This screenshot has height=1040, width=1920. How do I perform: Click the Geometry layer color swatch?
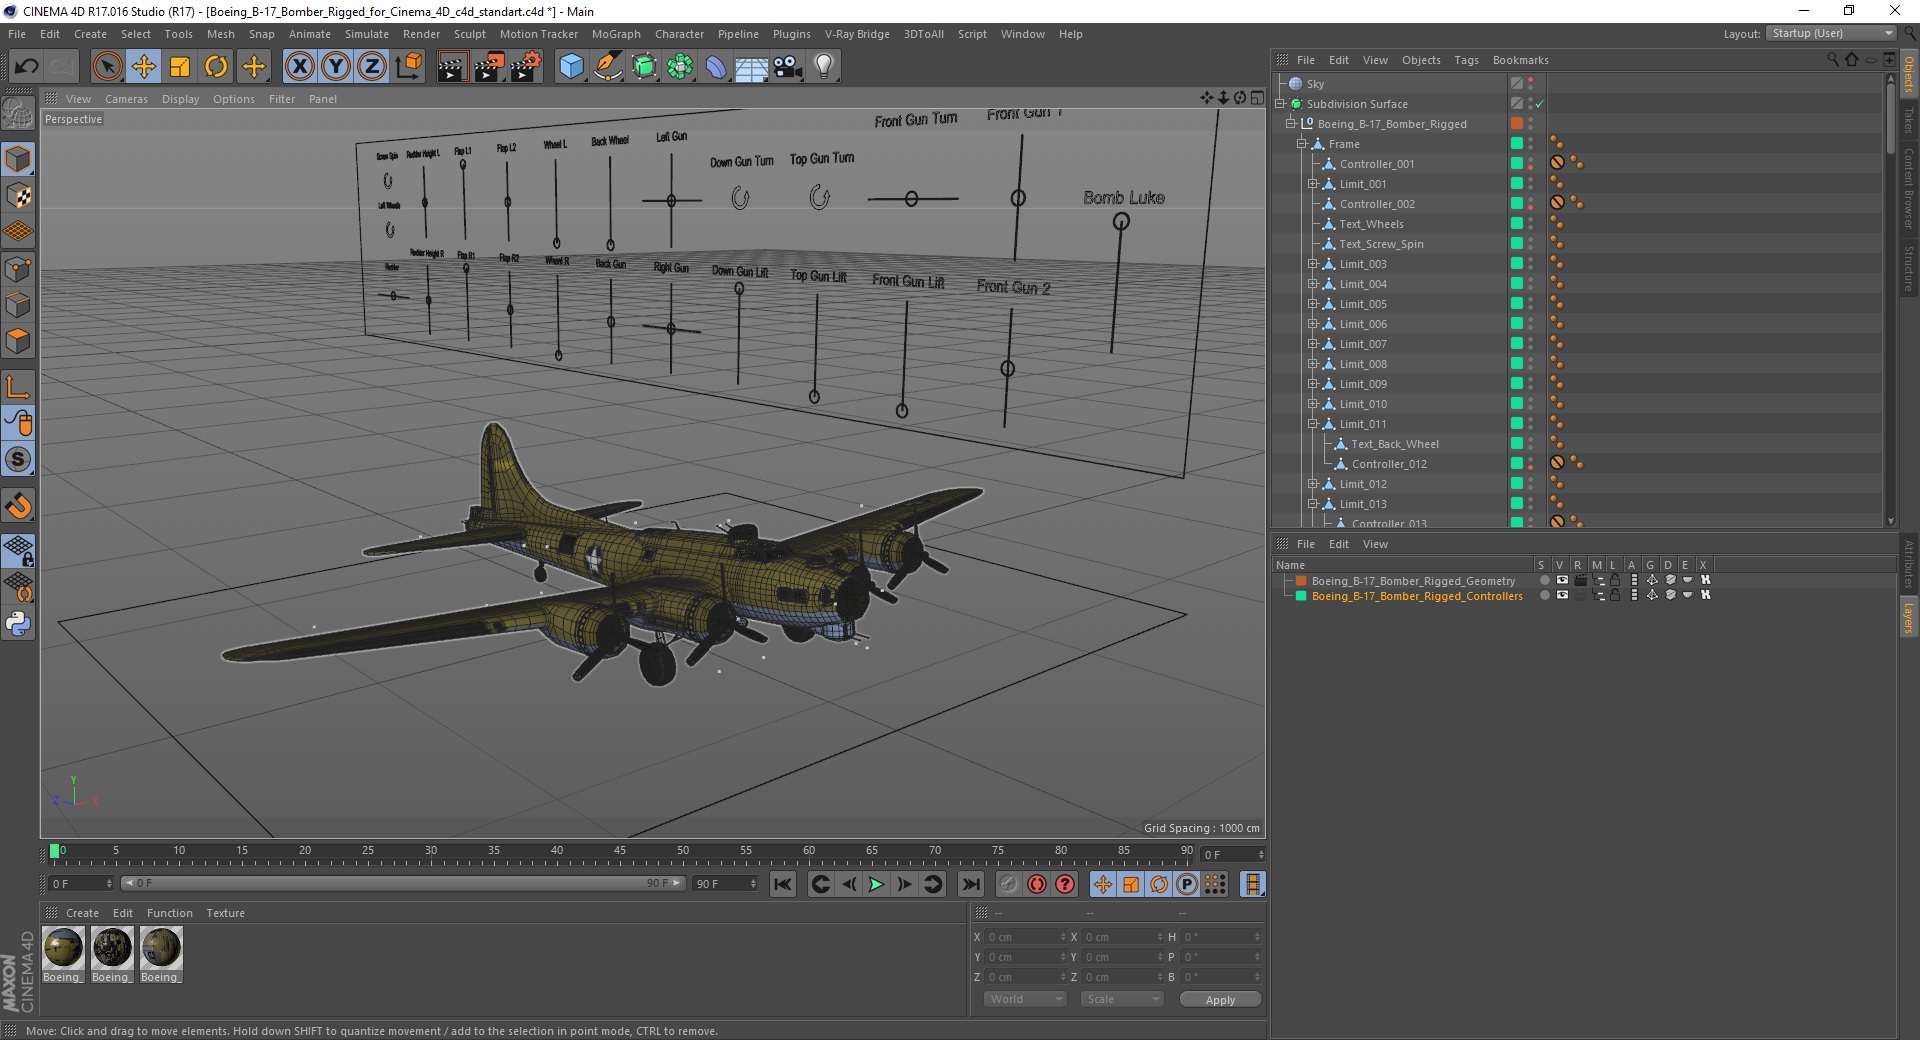click(1301, 580)
